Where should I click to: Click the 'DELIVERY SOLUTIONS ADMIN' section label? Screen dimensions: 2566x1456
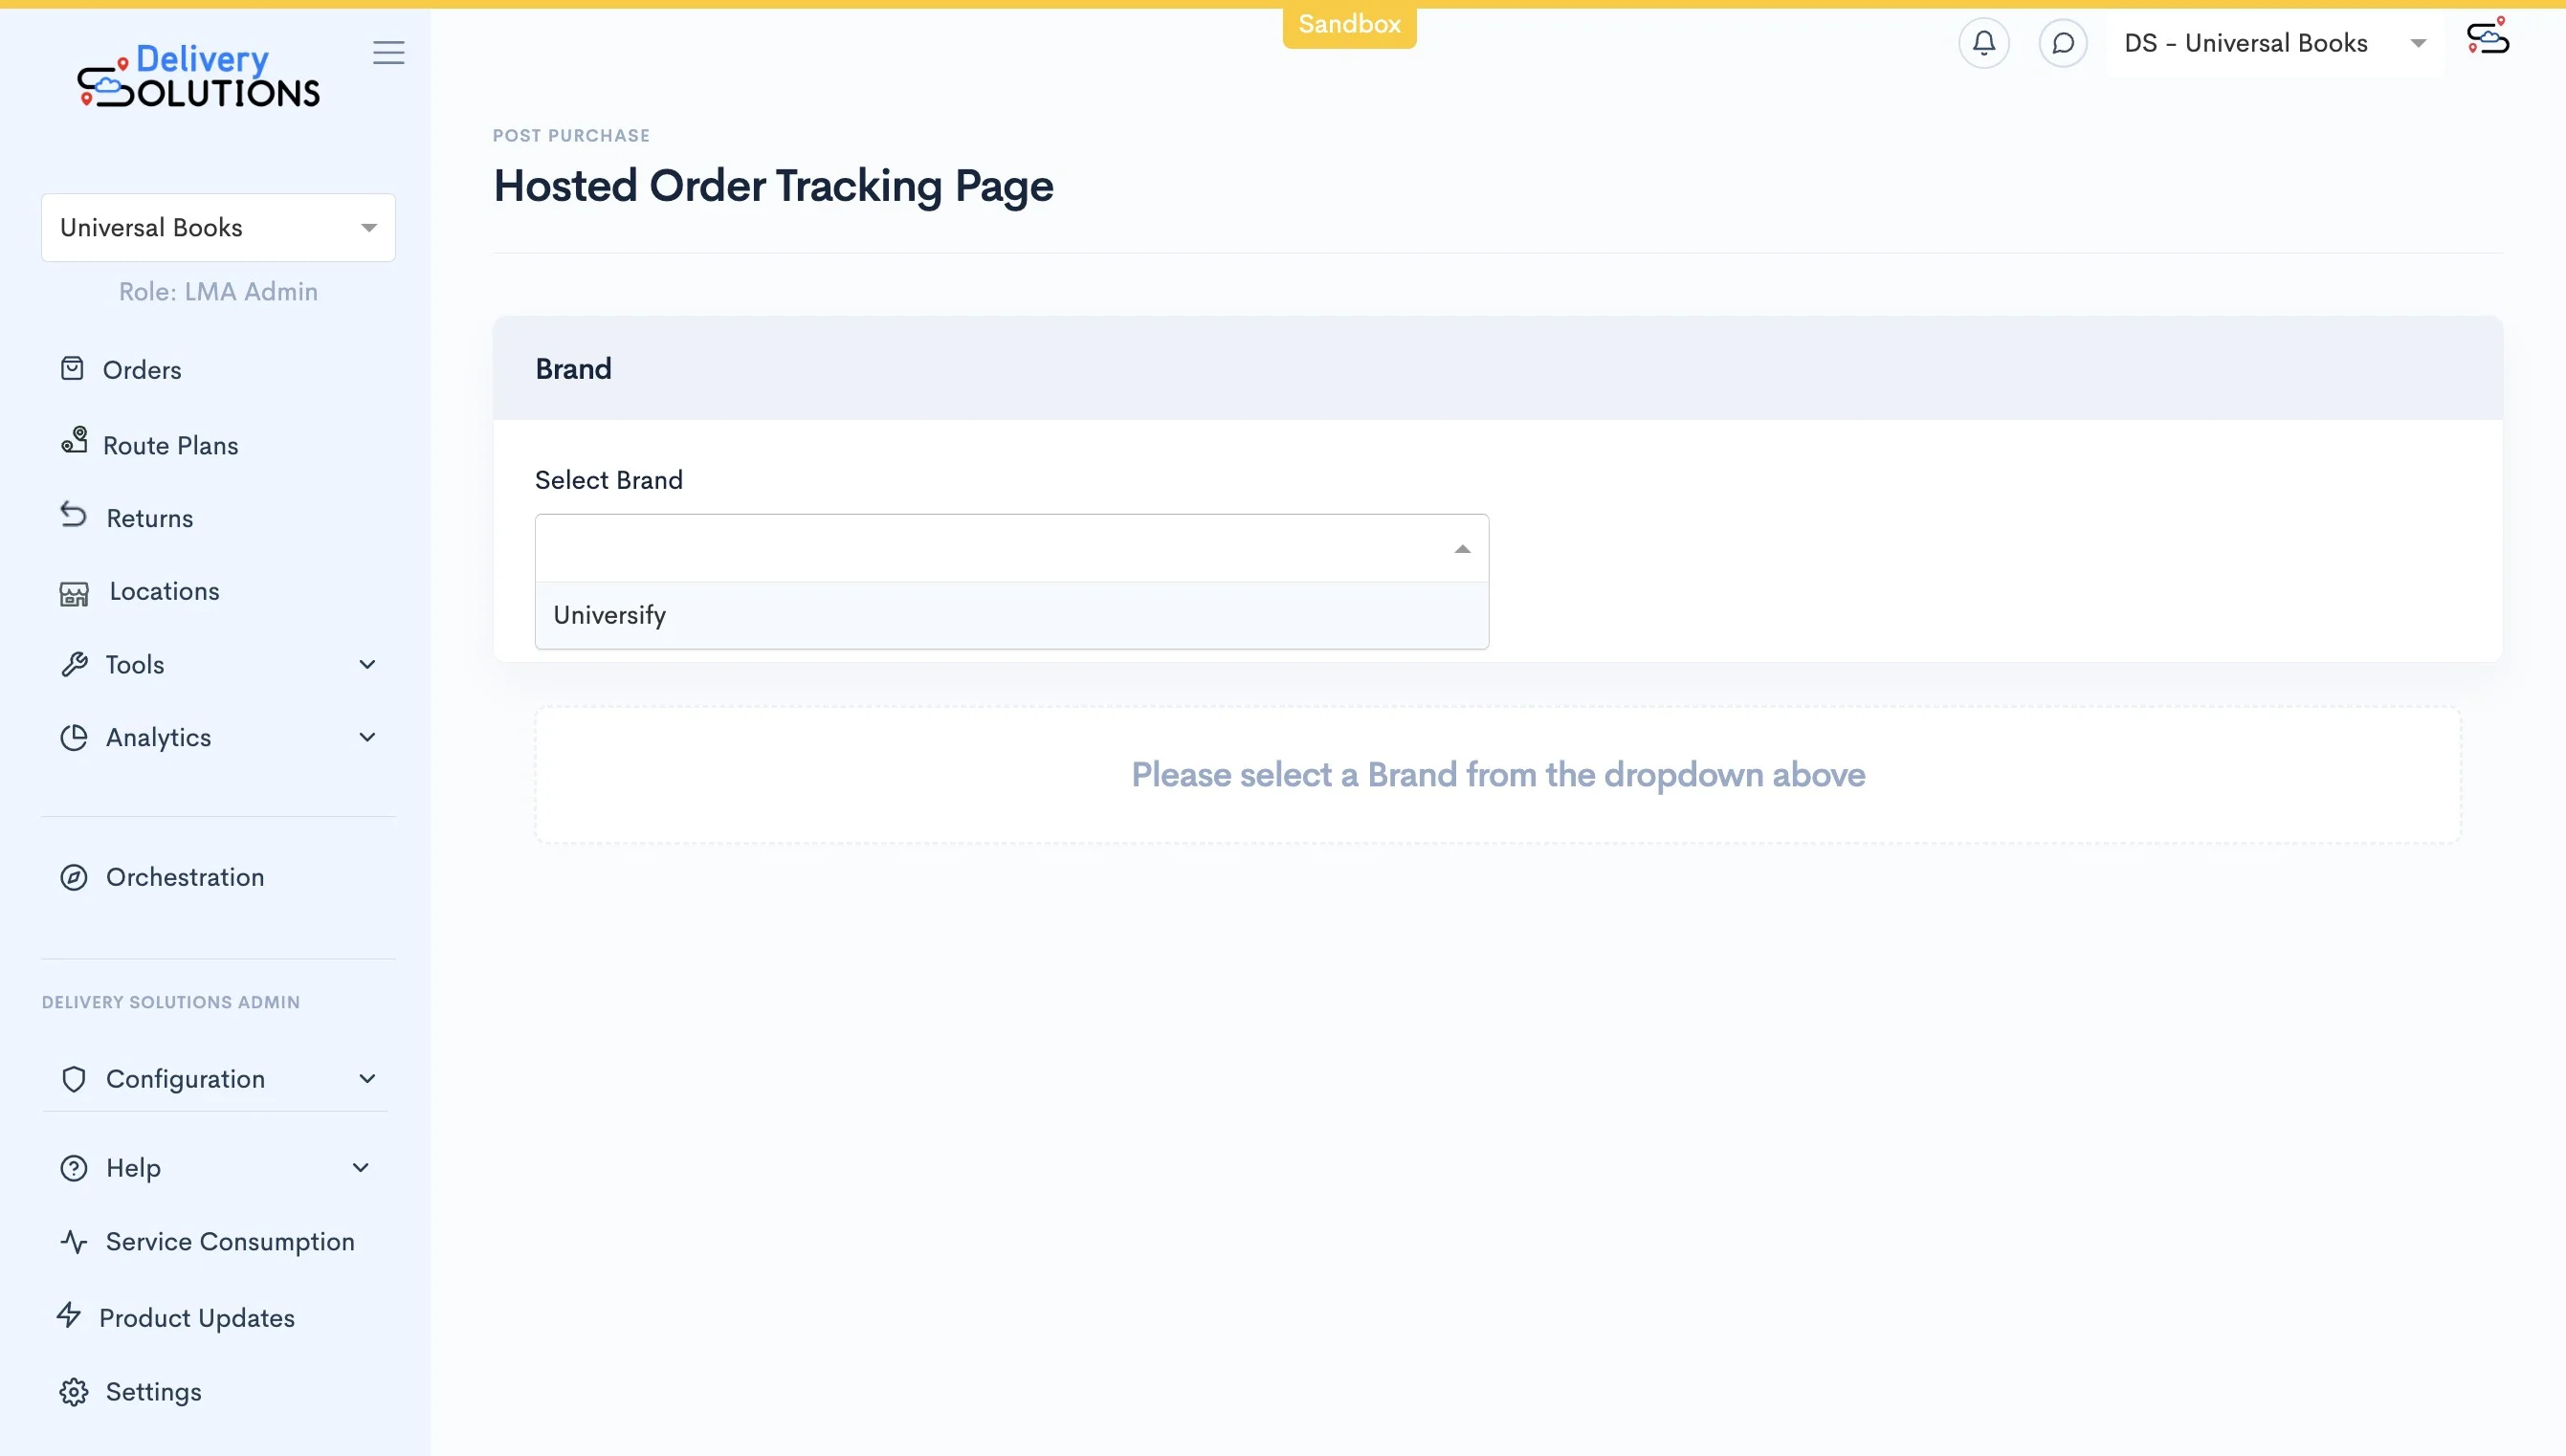tap(171, 1002)
